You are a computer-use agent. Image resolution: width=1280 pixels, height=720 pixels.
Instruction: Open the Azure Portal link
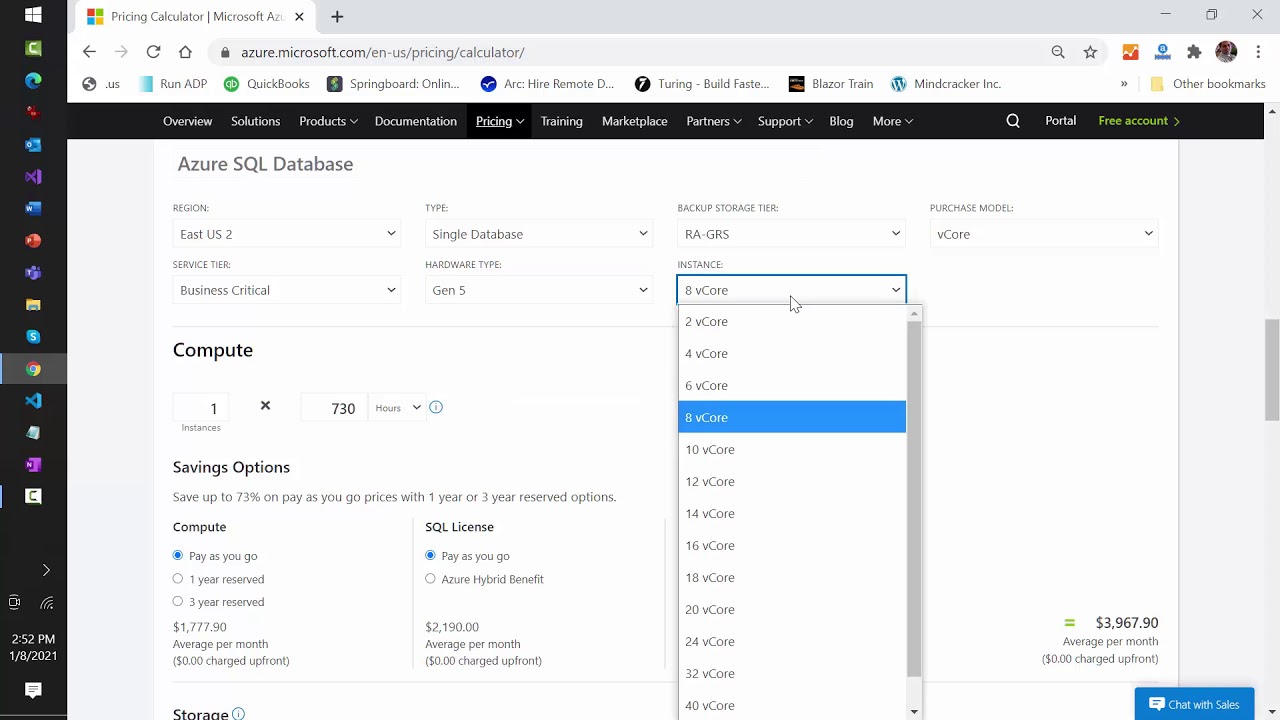point(1060,120)
